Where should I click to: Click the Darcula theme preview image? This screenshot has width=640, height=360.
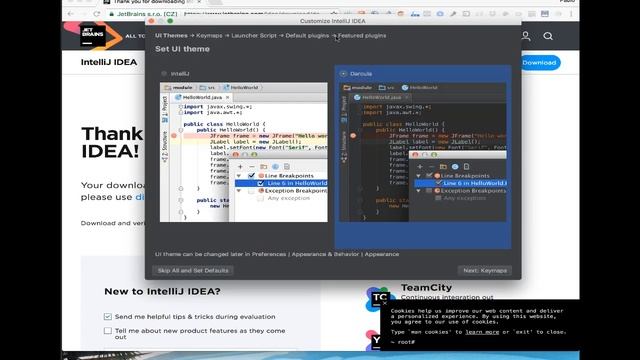coord(423,153)
